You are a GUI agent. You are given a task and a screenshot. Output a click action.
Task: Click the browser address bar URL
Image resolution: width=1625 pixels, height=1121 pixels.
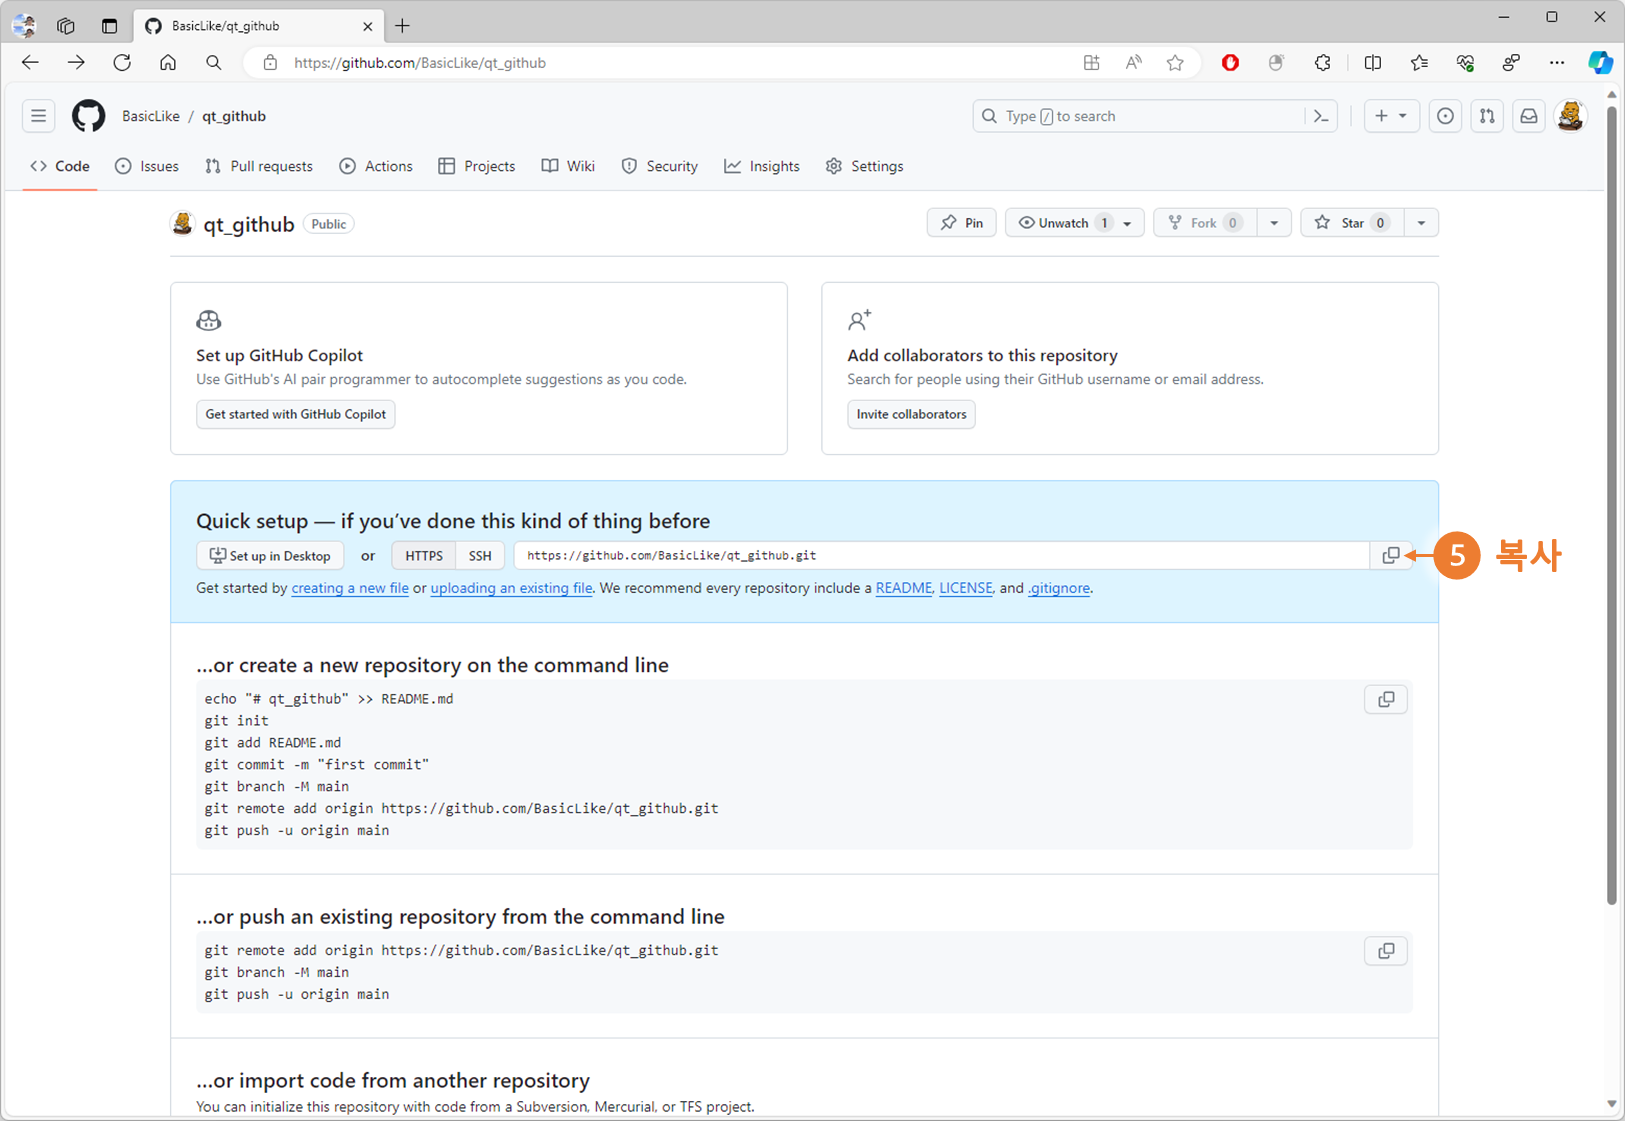tap(420, 63)
